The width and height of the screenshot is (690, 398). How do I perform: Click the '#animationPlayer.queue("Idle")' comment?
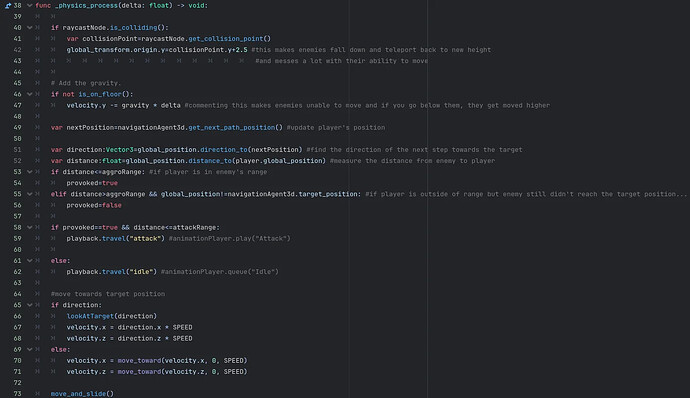(x=220, y=272)
